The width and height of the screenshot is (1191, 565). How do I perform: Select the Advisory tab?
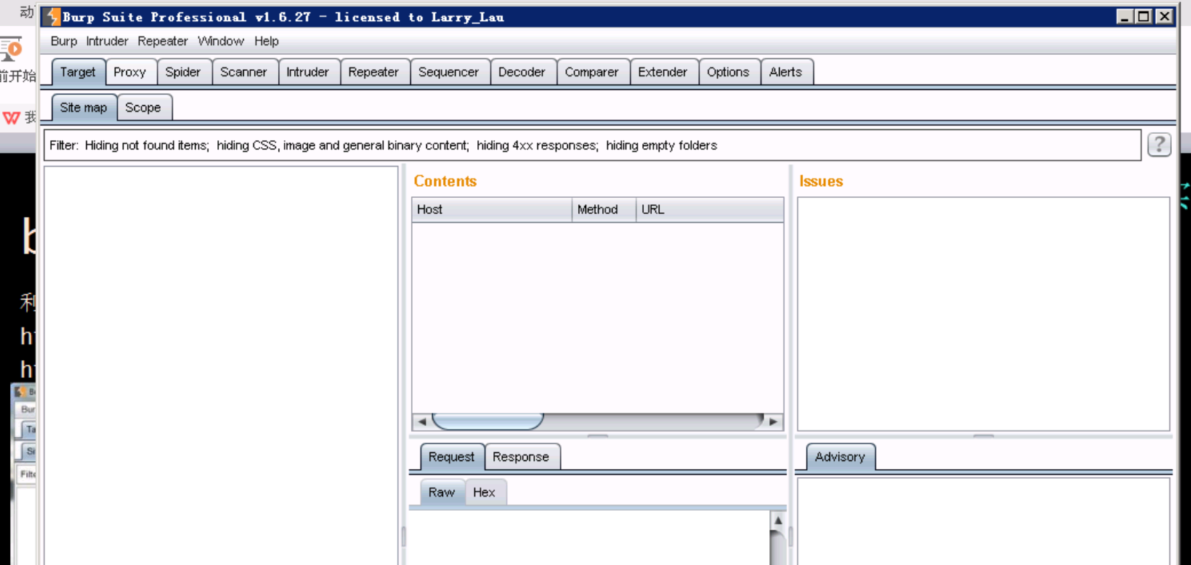pyautogui.click(x=839, y=457)
